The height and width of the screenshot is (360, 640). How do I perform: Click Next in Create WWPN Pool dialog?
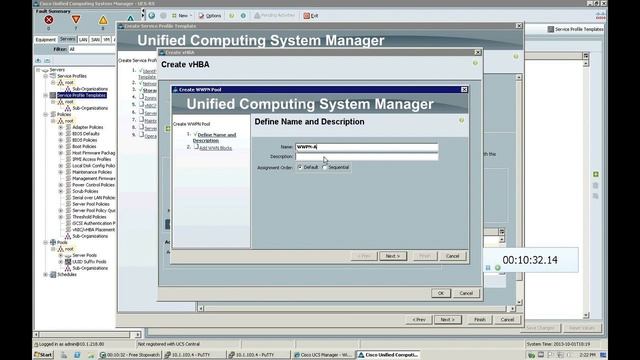pyautogui.click(x=393, y=256)
